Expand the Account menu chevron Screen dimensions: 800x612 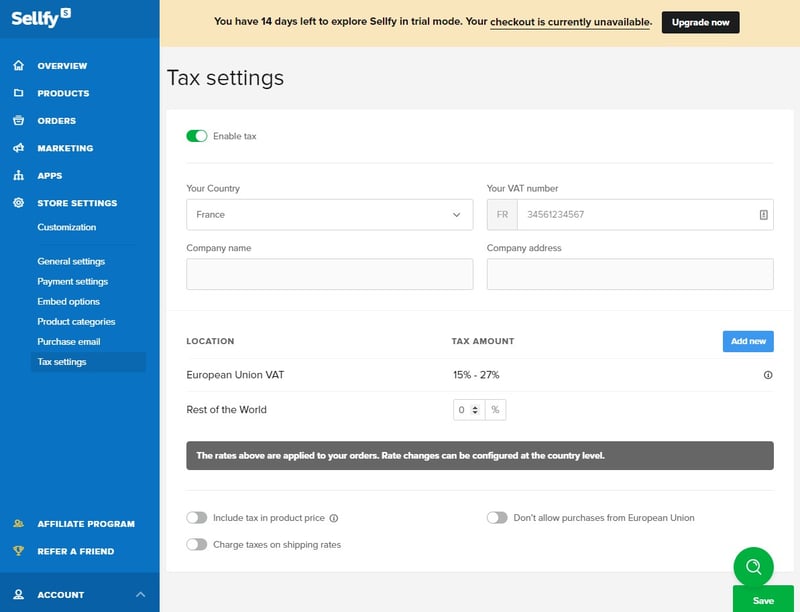point(140,595)
